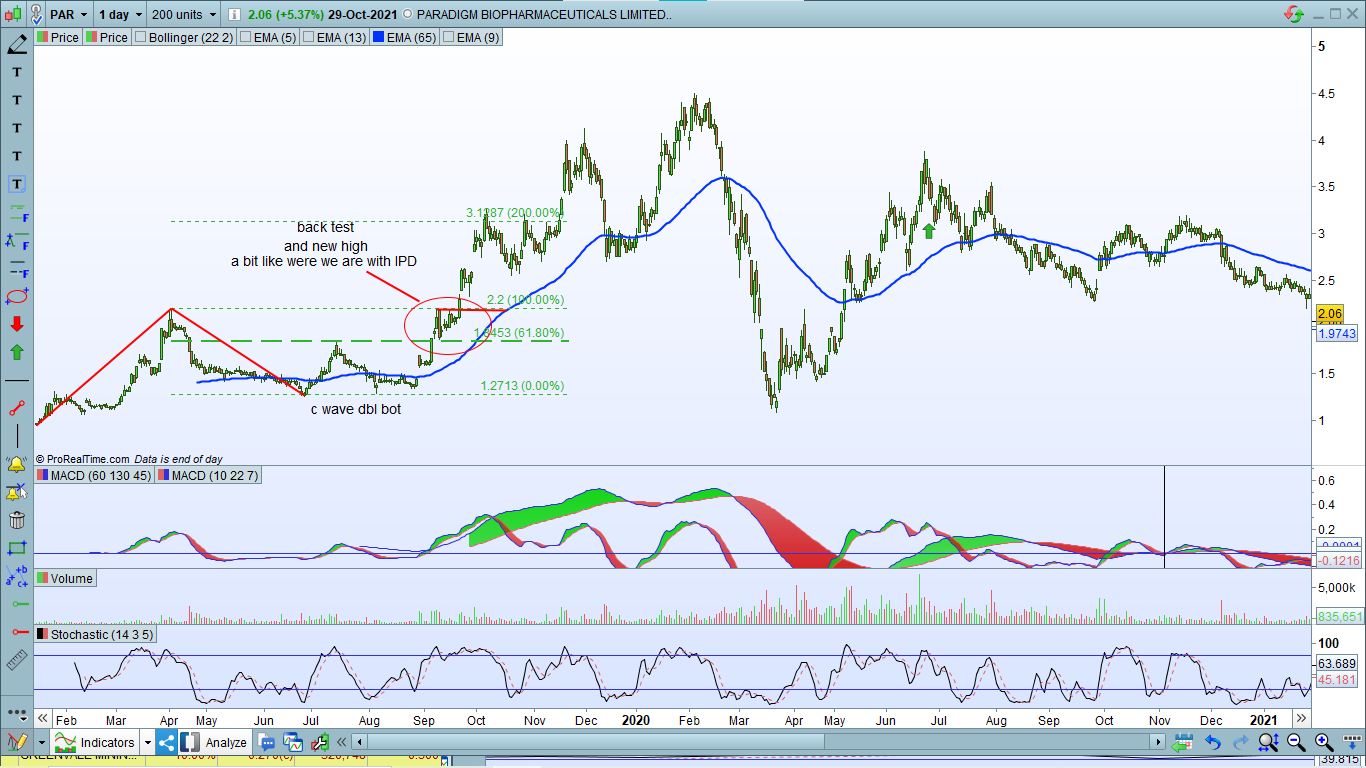
Task: Click the radio dot before company name
Action: 408,15
